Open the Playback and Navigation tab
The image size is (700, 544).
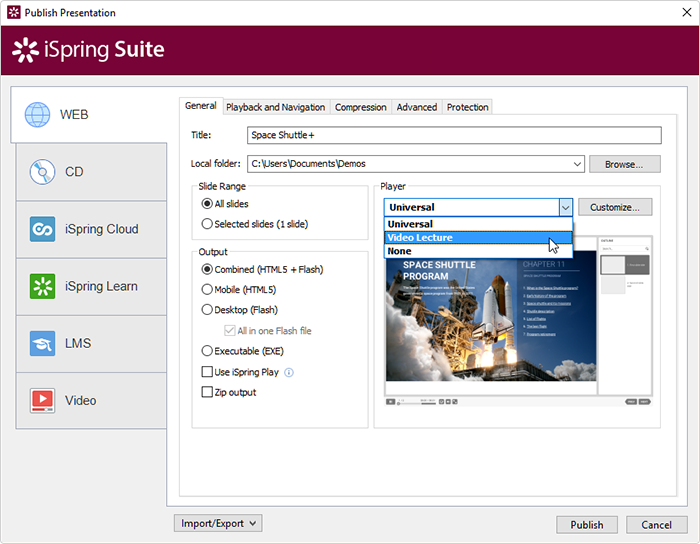tap(275, 108)
